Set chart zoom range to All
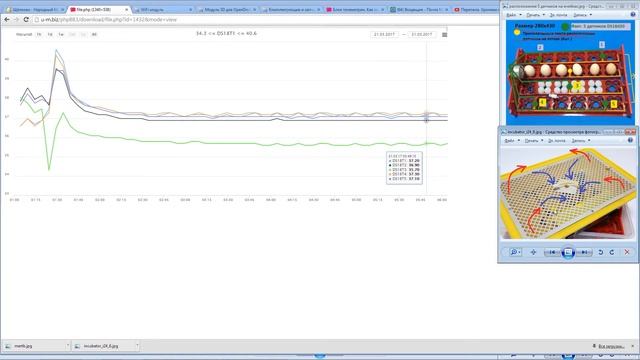Viewport: 640px width, 360px height. pyautogui.click(x=94, y=34)
